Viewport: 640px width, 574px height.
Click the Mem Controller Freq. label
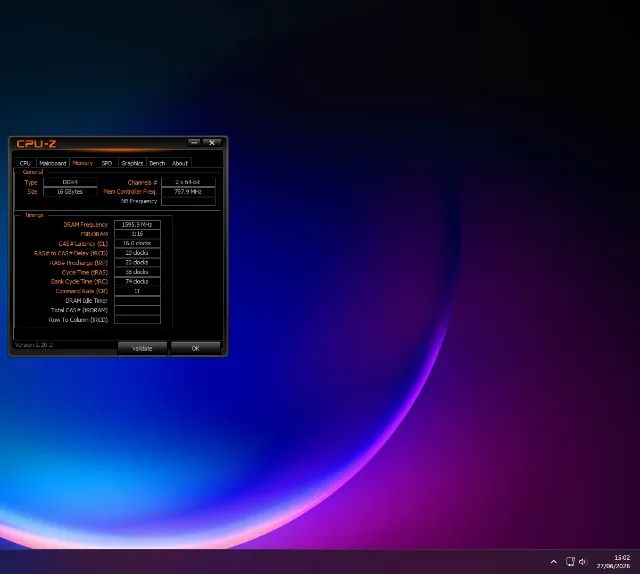point(130,191)
